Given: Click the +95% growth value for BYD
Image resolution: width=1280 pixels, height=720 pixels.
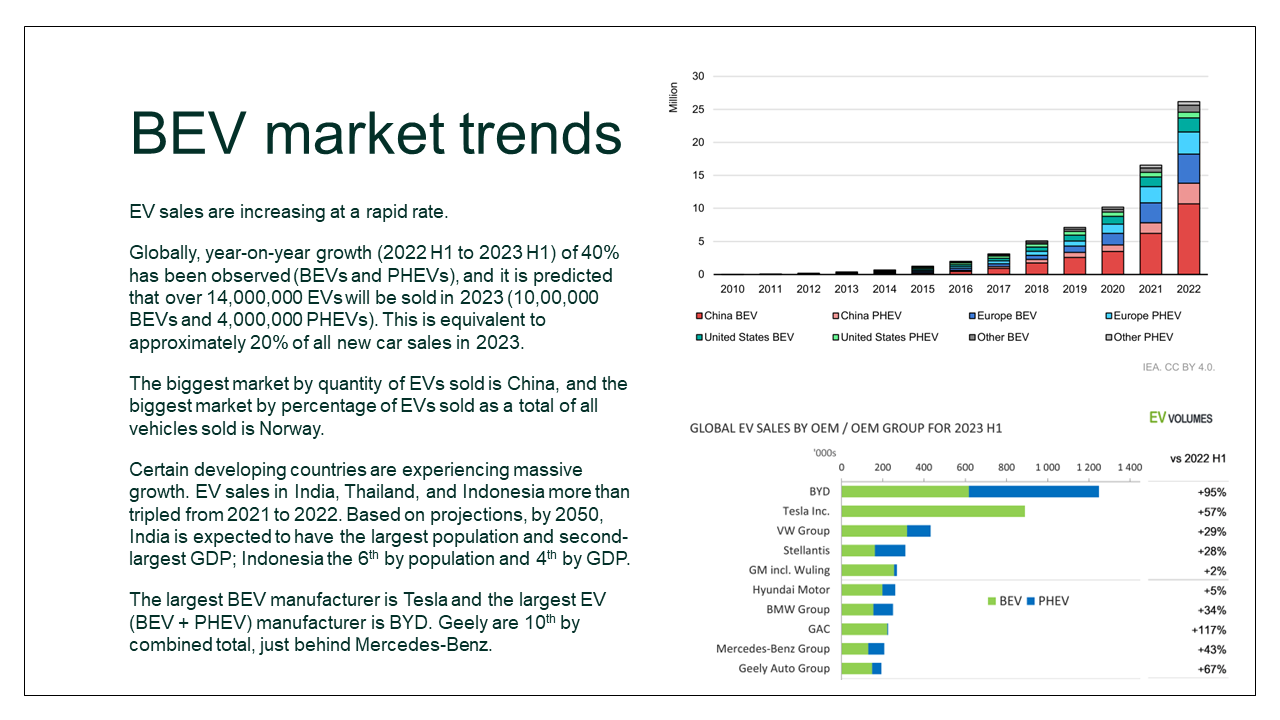Looking at the screenshot, I should (1211, 492).
